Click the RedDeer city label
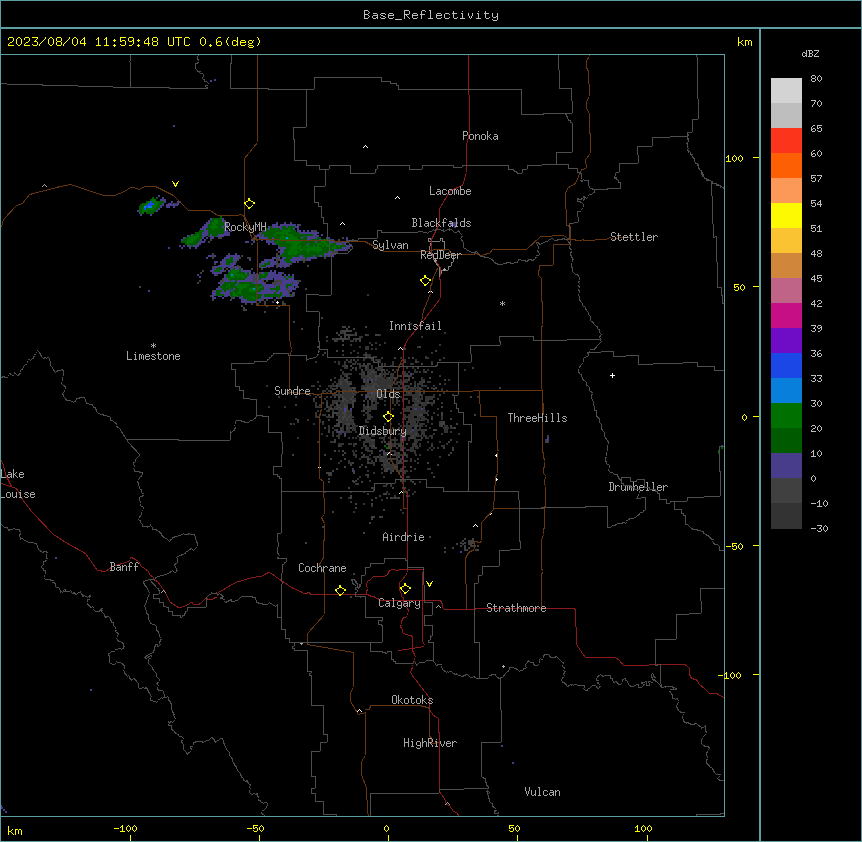The image size is (862, 842). pyautogui.click(x=440, y=255)
